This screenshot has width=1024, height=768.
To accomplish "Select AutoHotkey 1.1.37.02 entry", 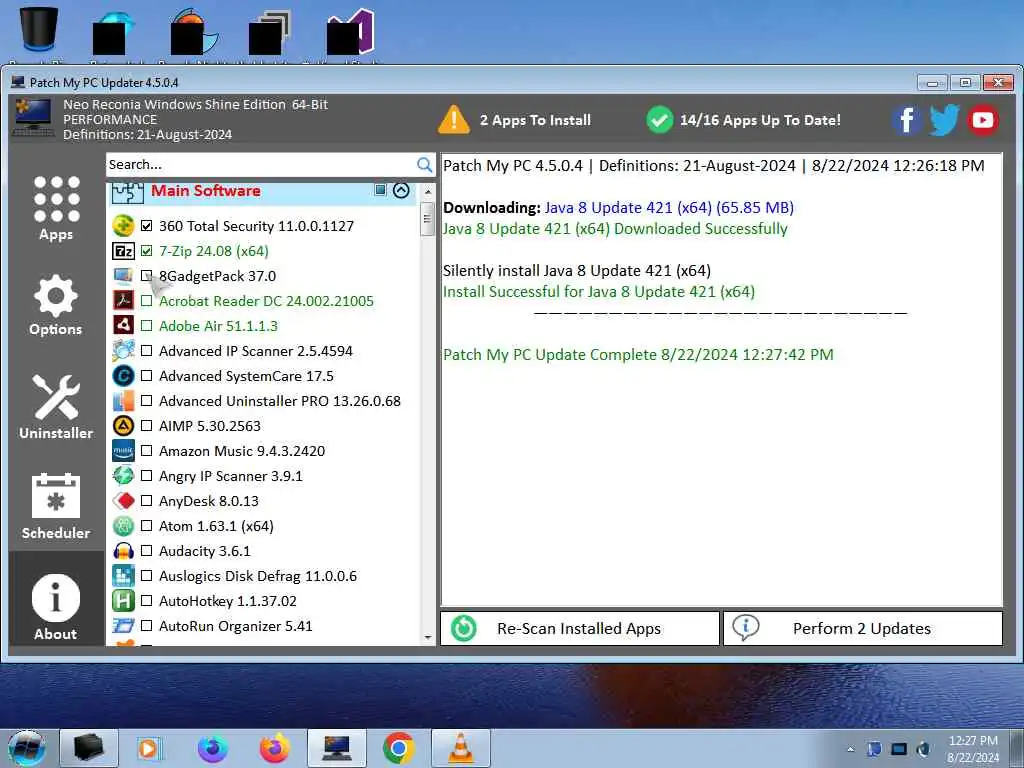I will coord(227,601).
